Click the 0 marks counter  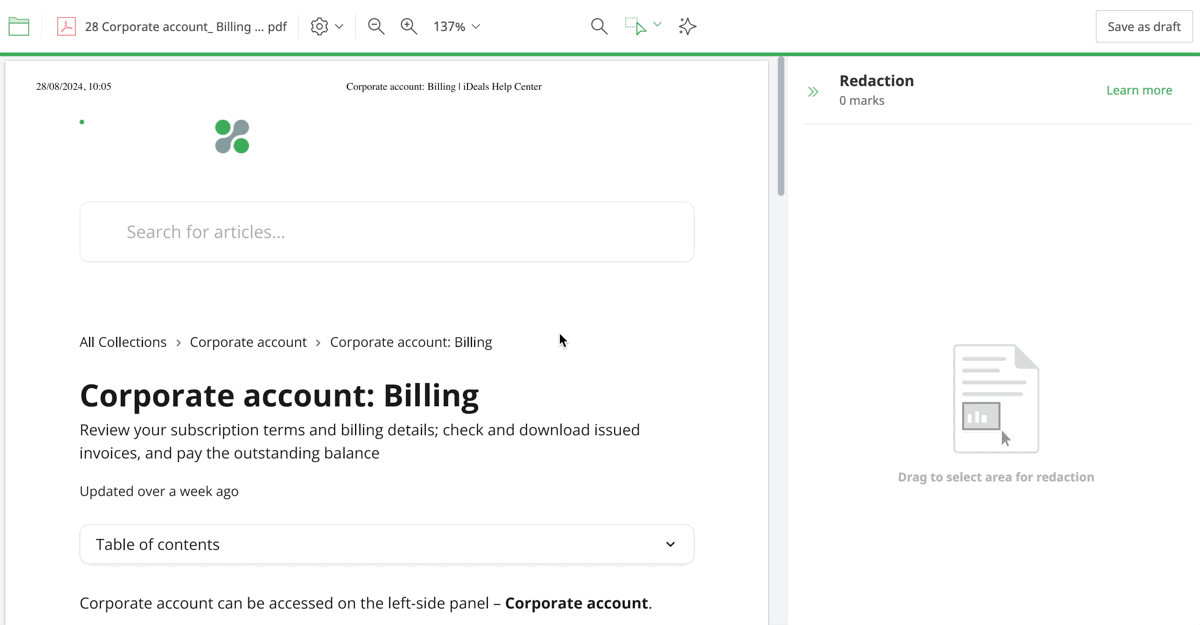point(862,100)
